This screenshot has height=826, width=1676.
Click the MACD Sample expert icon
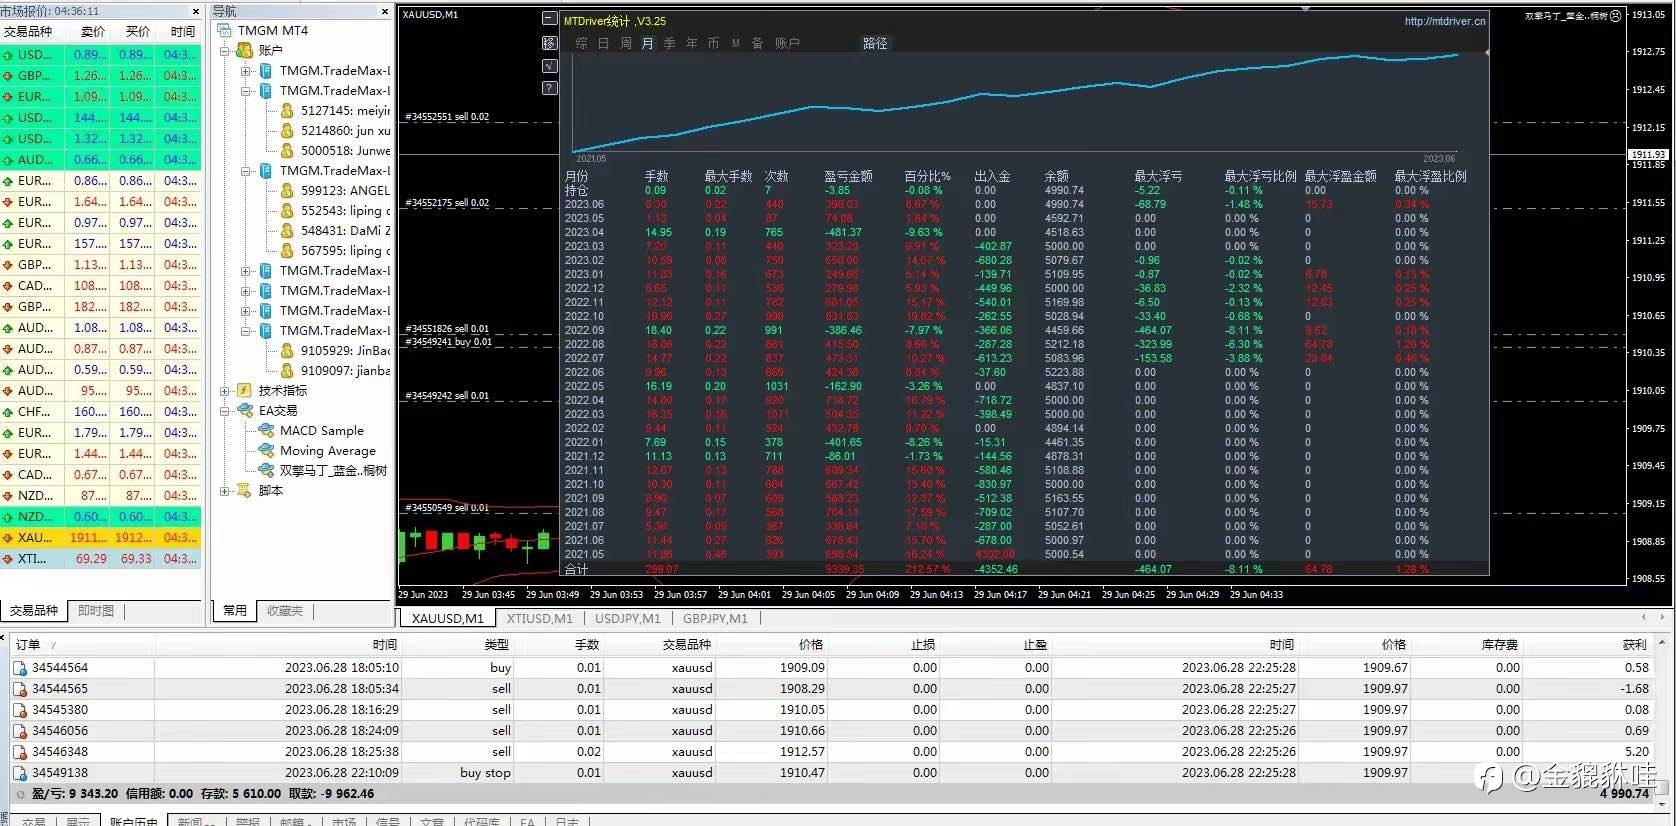(266, 430)
